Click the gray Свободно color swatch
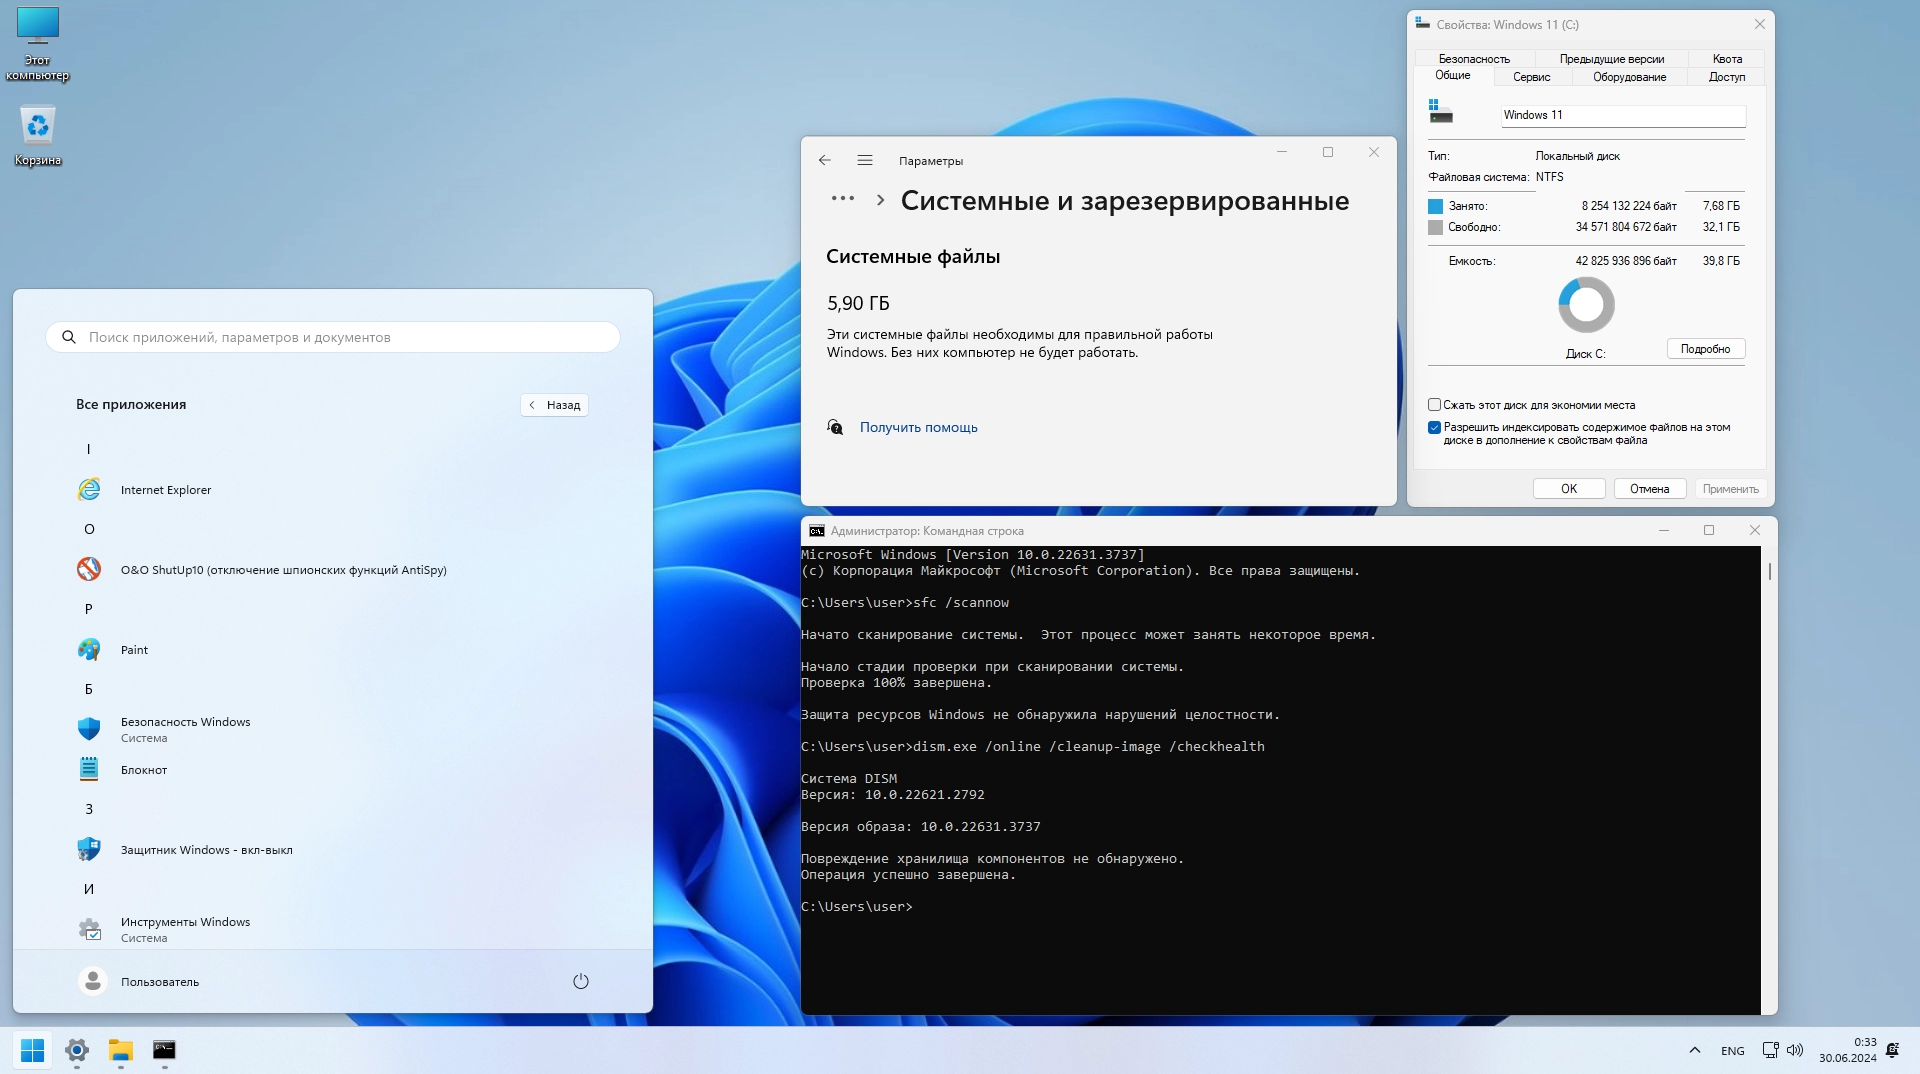The width and height of the screenshot is (1920, 1074). coord(1435,227)
